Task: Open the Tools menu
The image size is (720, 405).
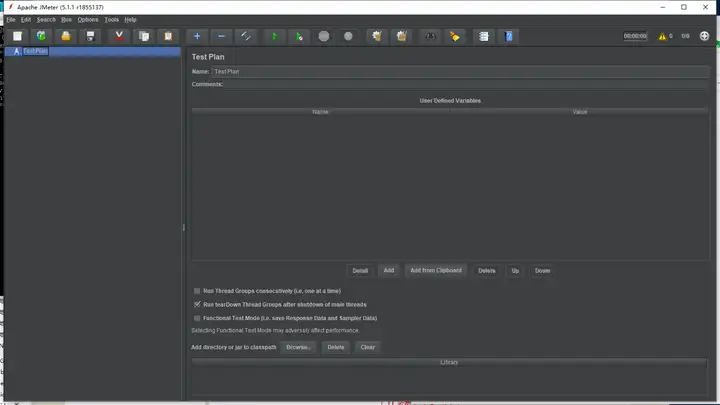Action: (x=112, y=20)
